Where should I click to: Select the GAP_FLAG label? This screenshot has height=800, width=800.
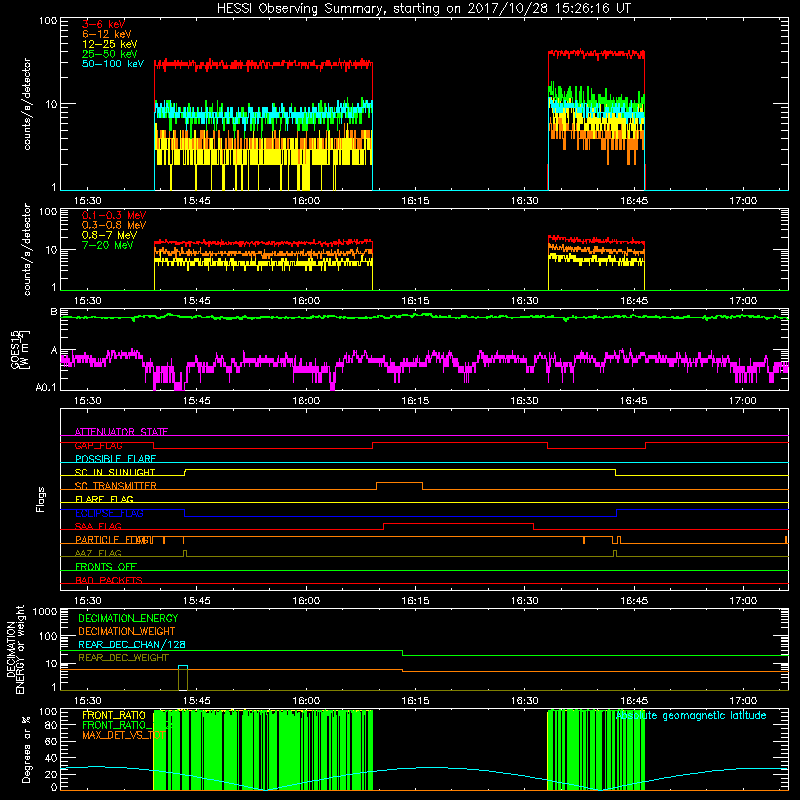click(x=98, y=445)
